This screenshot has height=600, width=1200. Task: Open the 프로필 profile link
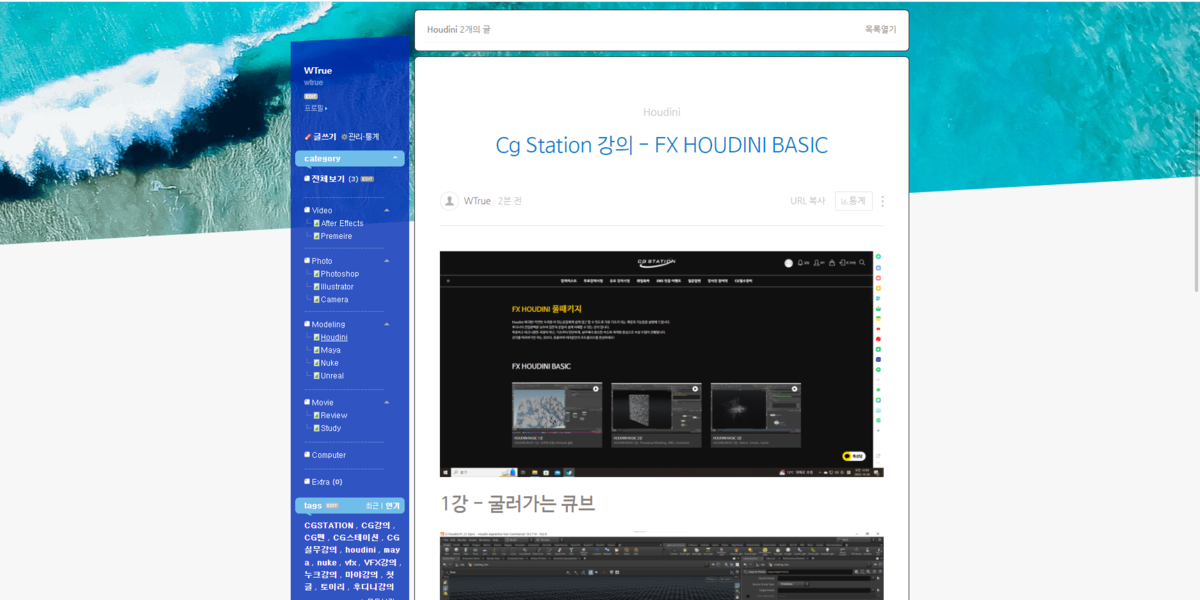[313, 107]
